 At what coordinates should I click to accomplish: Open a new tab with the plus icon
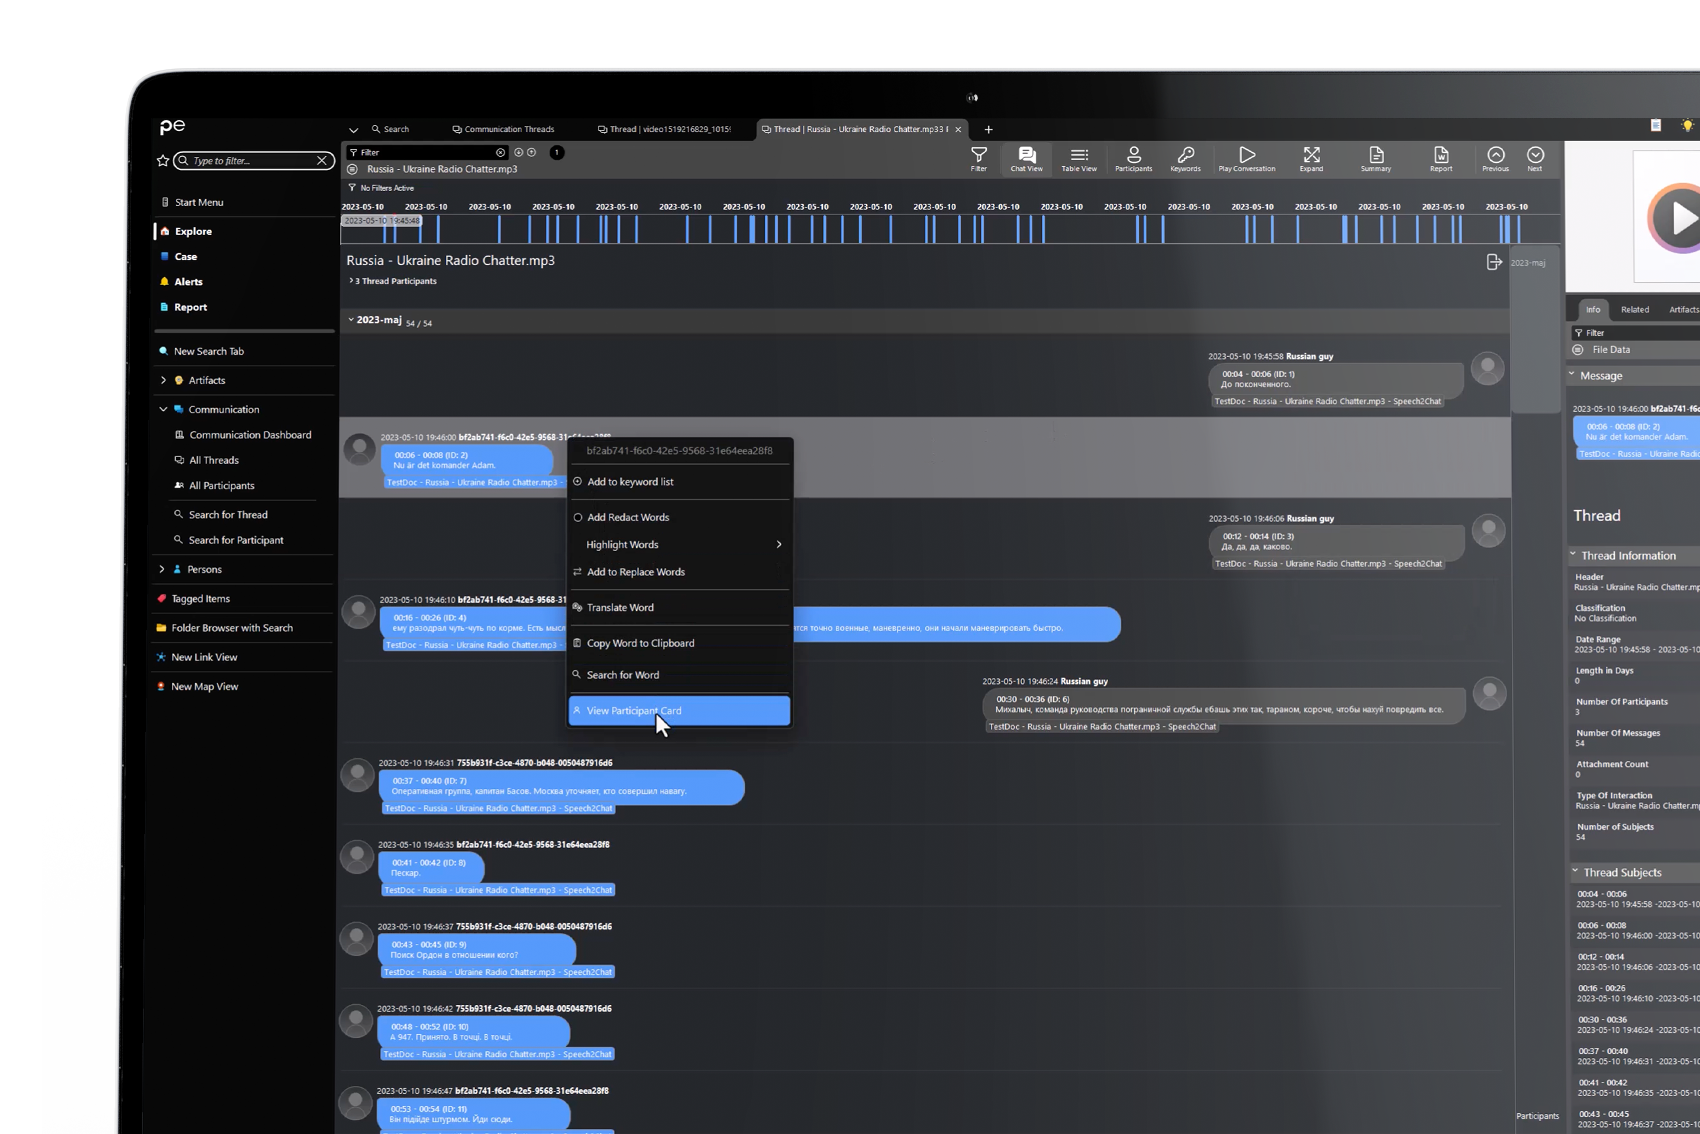pos(988,129)
